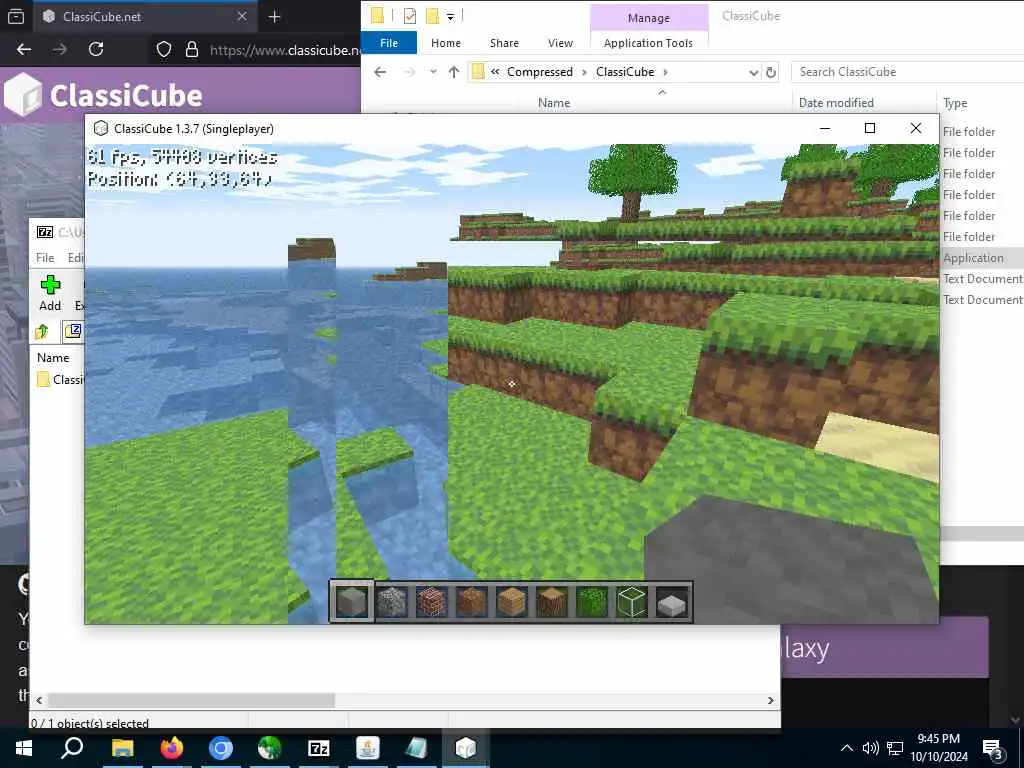Click the green Add button in 7-Zip
Viewport: 1024px width, 768px height.
click(x=50, y=293)
